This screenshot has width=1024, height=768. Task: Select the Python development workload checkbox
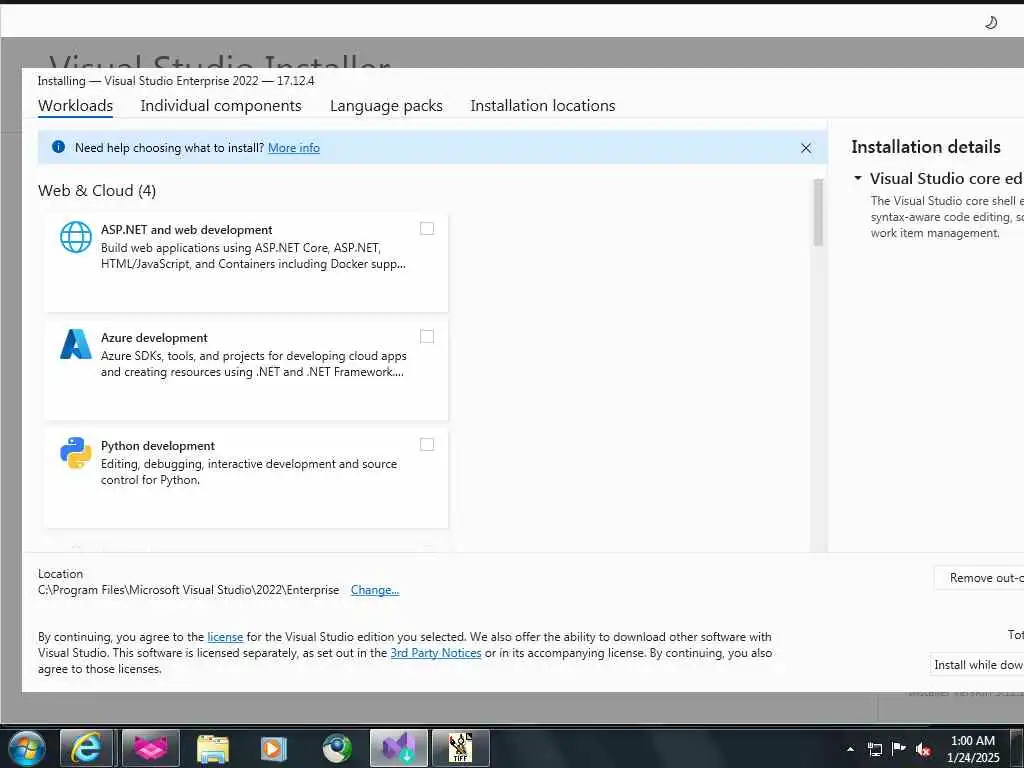click(x=426, y=445)
